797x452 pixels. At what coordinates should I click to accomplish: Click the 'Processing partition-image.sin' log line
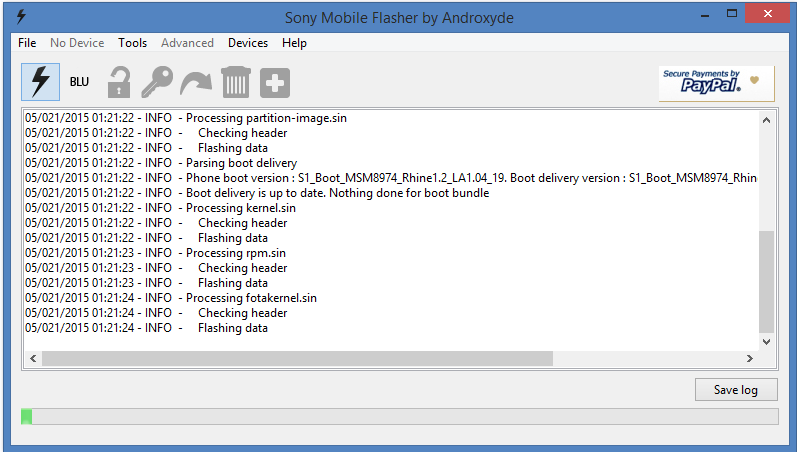[x=186, y=118]
